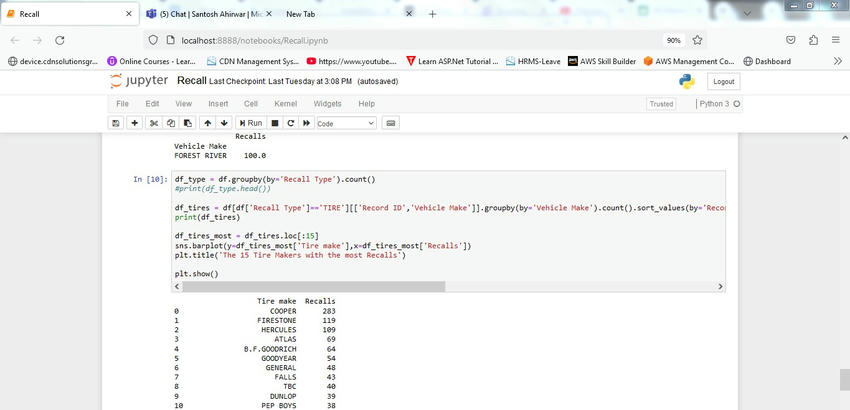Click the page vertical scrollbar thumb
The width and height of the screenshot is (850, 410).
(x=844, y=379)
